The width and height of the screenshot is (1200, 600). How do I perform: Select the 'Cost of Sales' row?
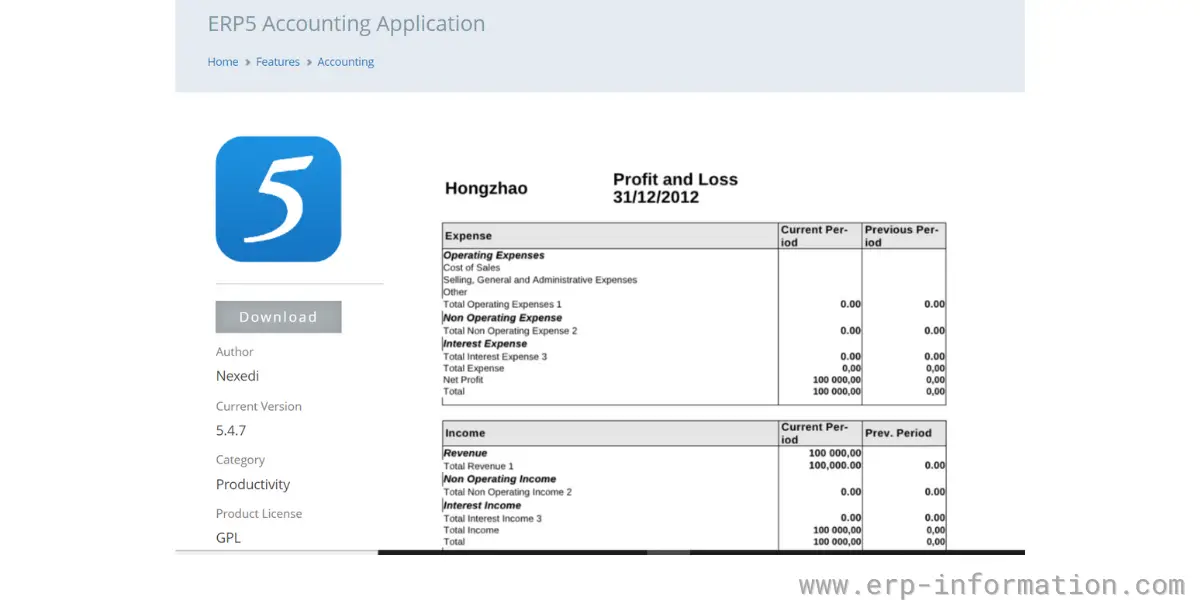472,268
